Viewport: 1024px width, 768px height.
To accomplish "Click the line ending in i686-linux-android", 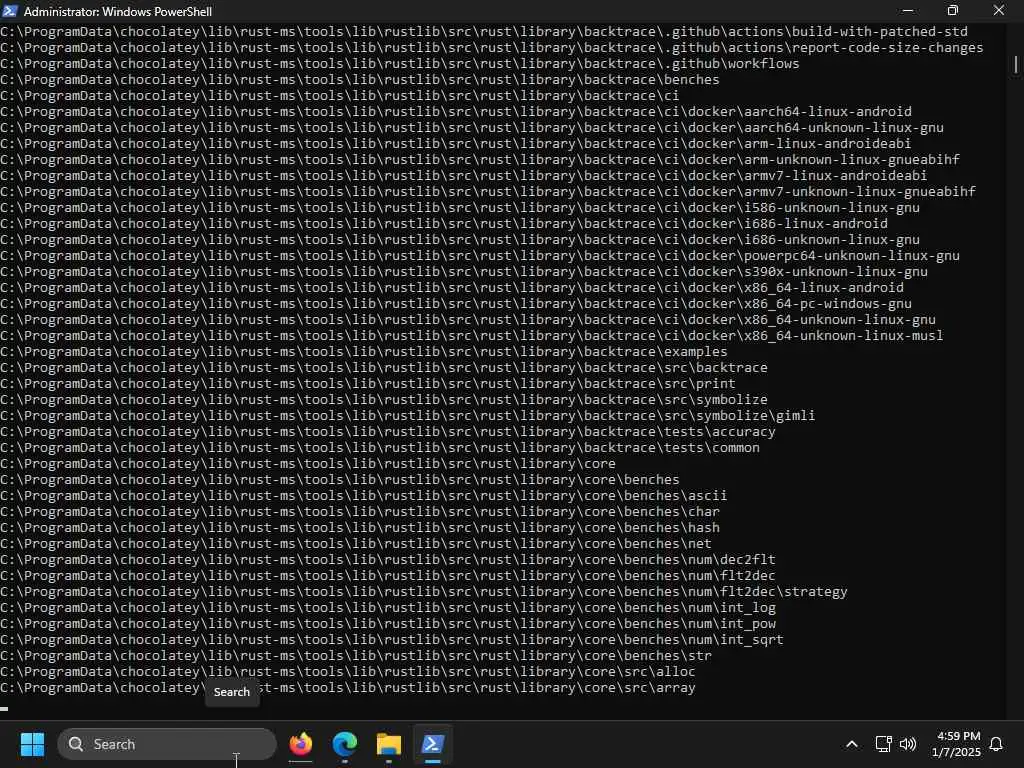I will click(x=444, y=223).
